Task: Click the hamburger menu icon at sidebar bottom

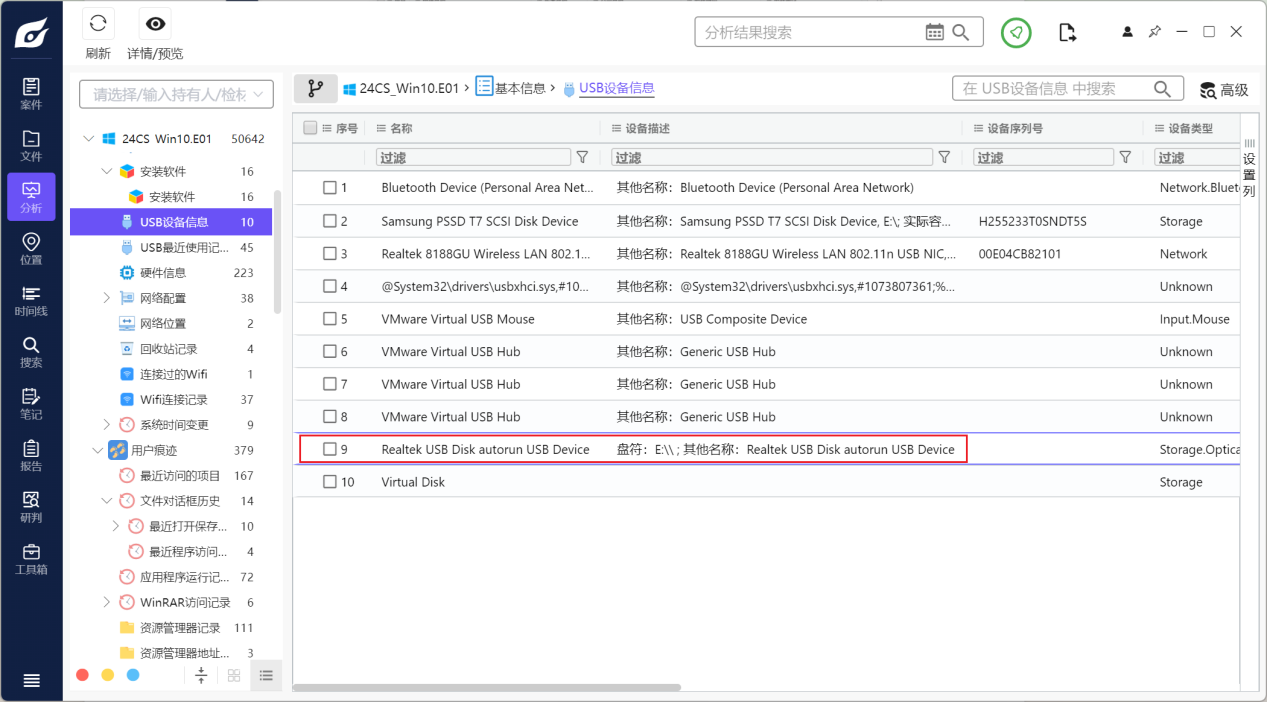Action: (31, 680)
